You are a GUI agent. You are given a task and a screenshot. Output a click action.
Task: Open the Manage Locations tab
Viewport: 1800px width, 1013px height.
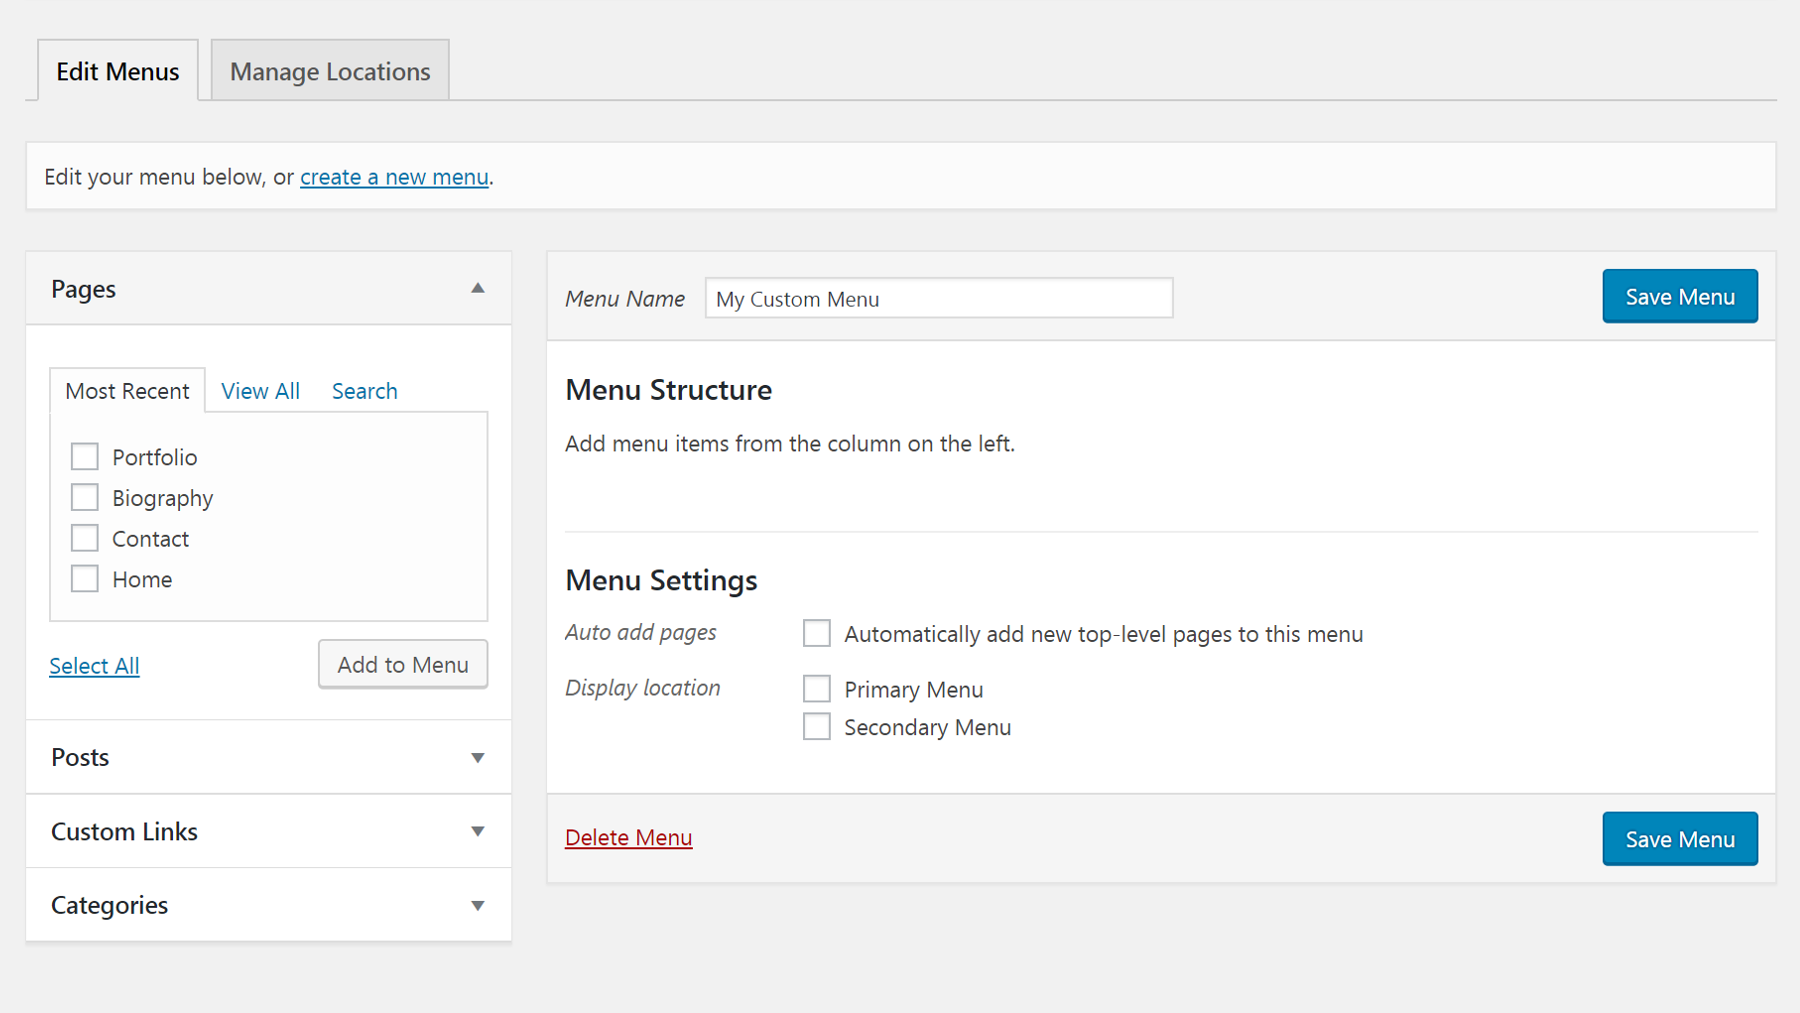[x=330, y=71]
